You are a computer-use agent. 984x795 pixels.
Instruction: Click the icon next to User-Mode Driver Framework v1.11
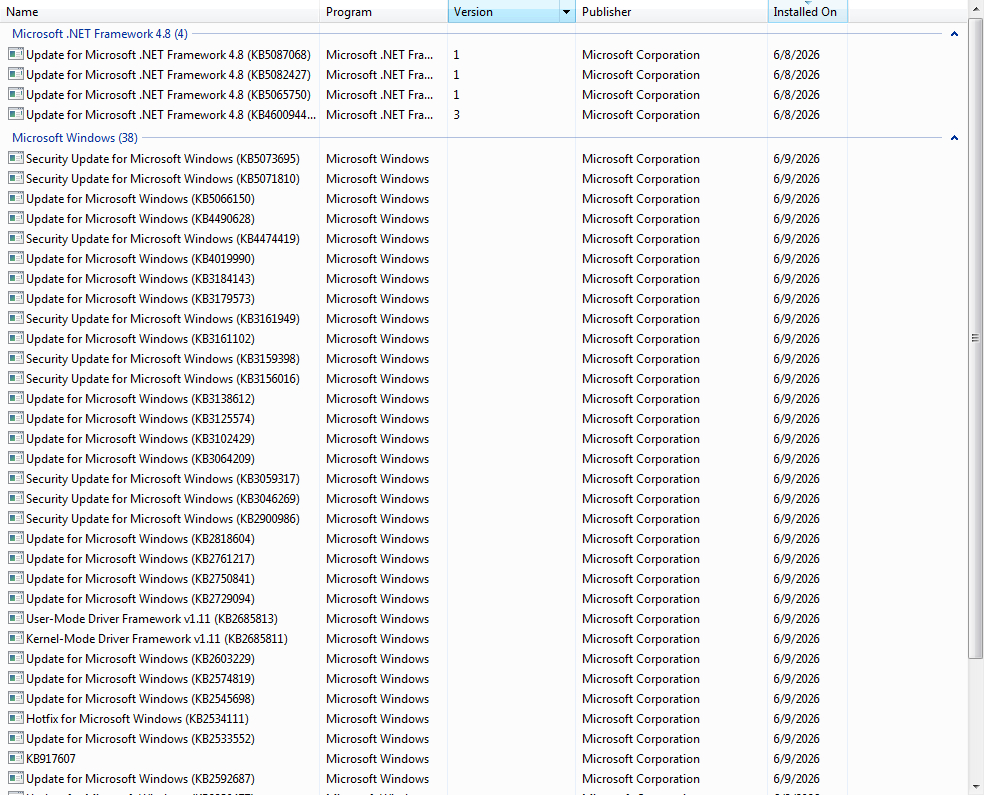pyautogui.click(x=16, y=619)
